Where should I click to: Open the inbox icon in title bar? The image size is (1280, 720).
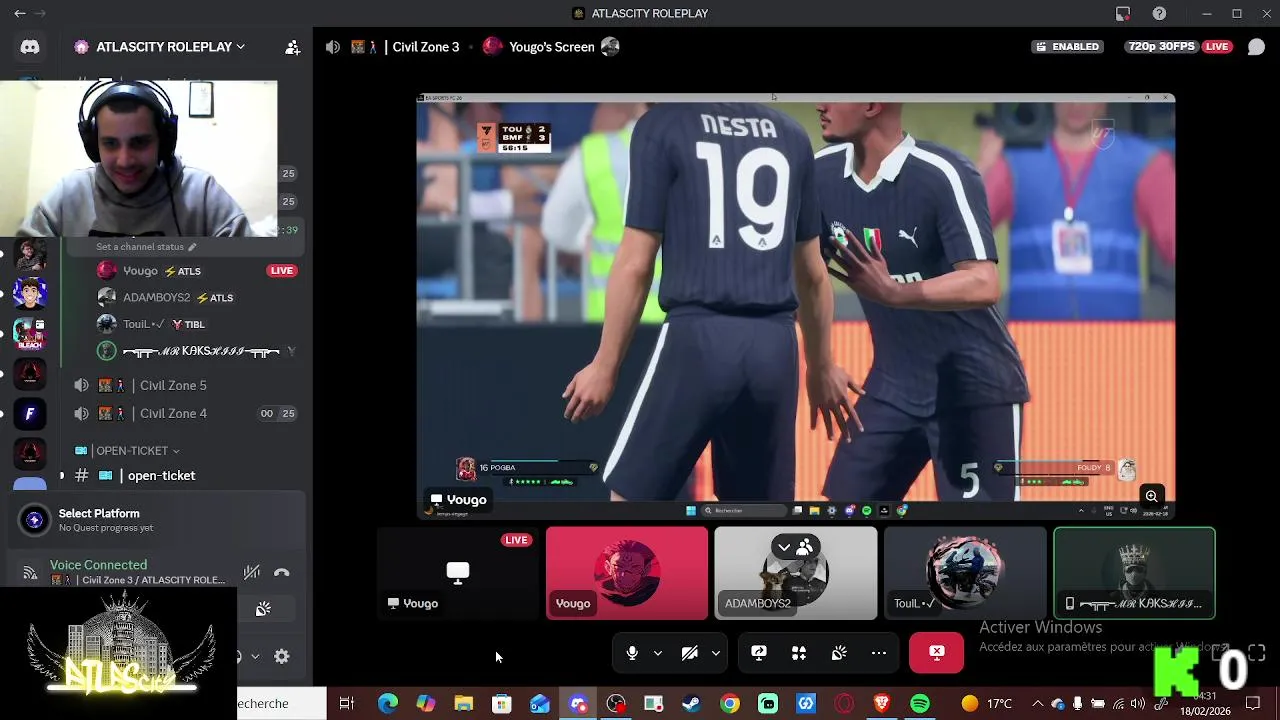(1123, 13)
